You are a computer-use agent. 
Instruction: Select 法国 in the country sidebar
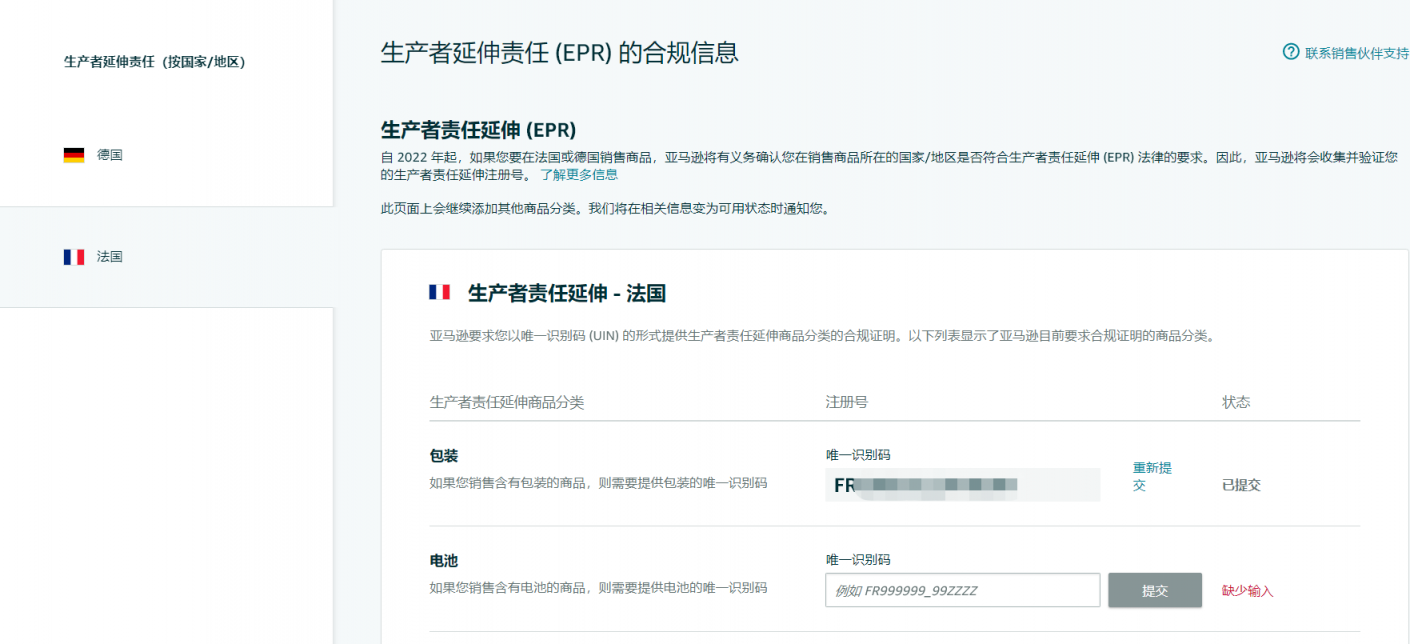click(x=110, y=257)
